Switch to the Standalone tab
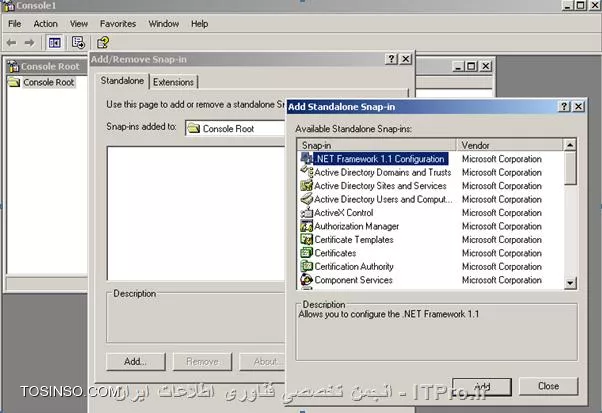Image resolution: width=602 pixels, height=413 pixels. click(x=122, y=81)
